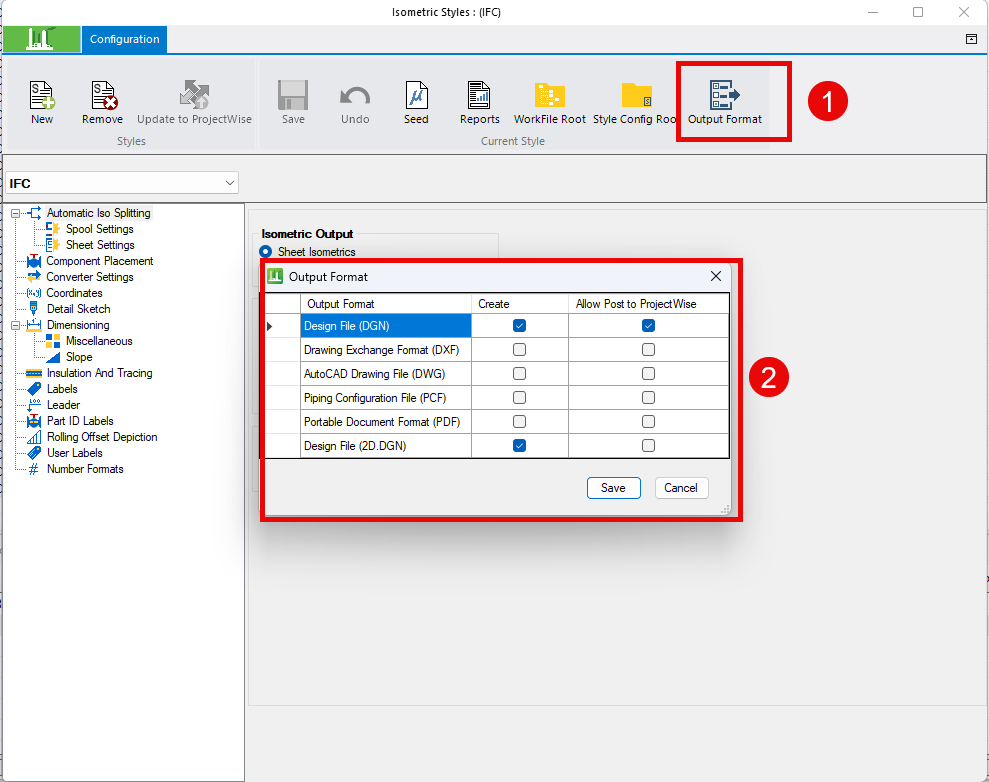Click the Output Format toolbar icon
Viewport: 989px width, 782px height.
[724, 95]
